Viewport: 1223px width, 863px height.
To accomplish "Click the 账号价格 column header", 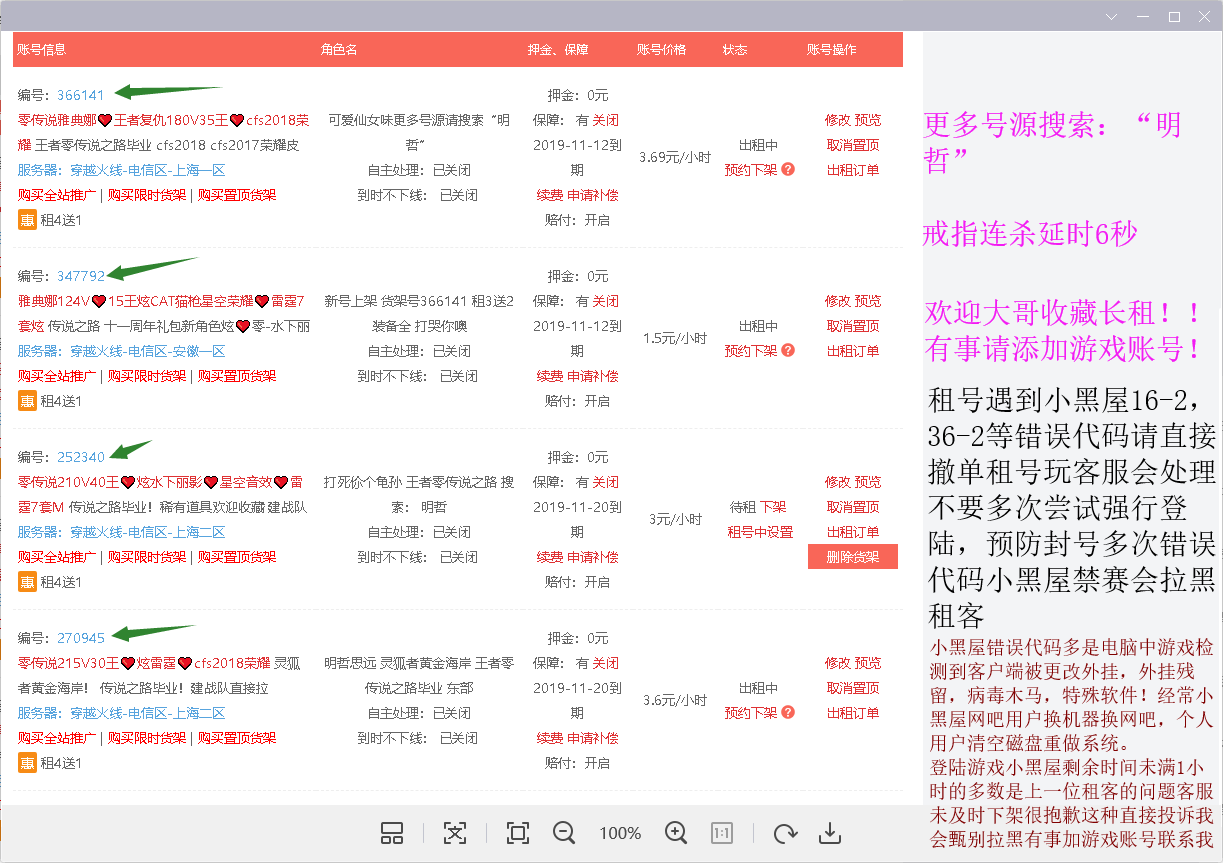I will coord(662,50).
